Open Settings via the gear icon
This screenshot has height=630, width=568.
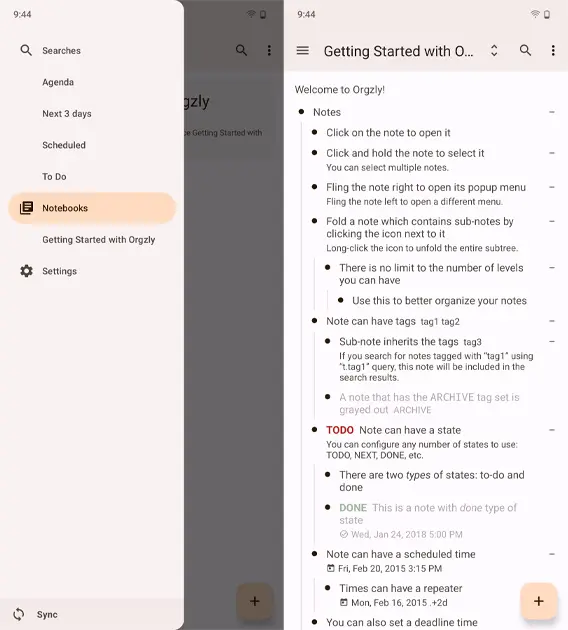pyautogui.click(x=27, y=271)
